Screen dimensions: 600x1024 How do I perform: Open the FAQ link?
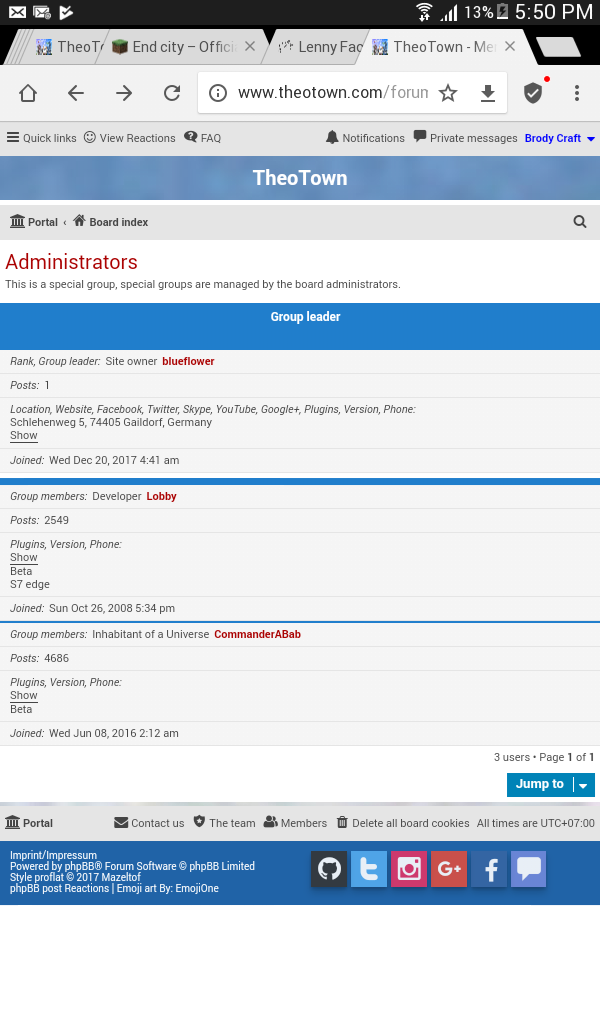(x=202, y=138)
